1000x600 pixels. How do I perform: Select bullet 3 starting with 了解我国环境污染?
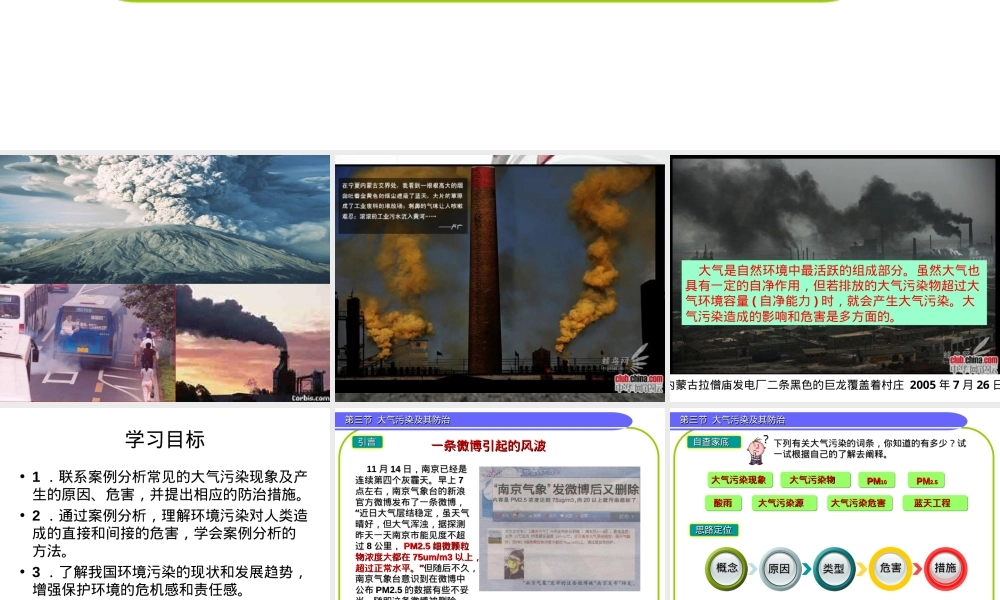(168, 581)
